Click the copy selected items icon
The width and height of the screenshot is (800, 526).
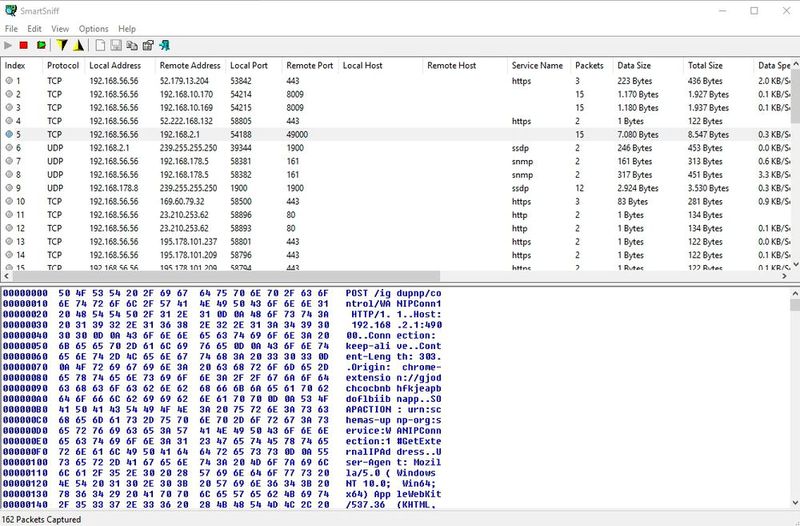click(132, 45)
